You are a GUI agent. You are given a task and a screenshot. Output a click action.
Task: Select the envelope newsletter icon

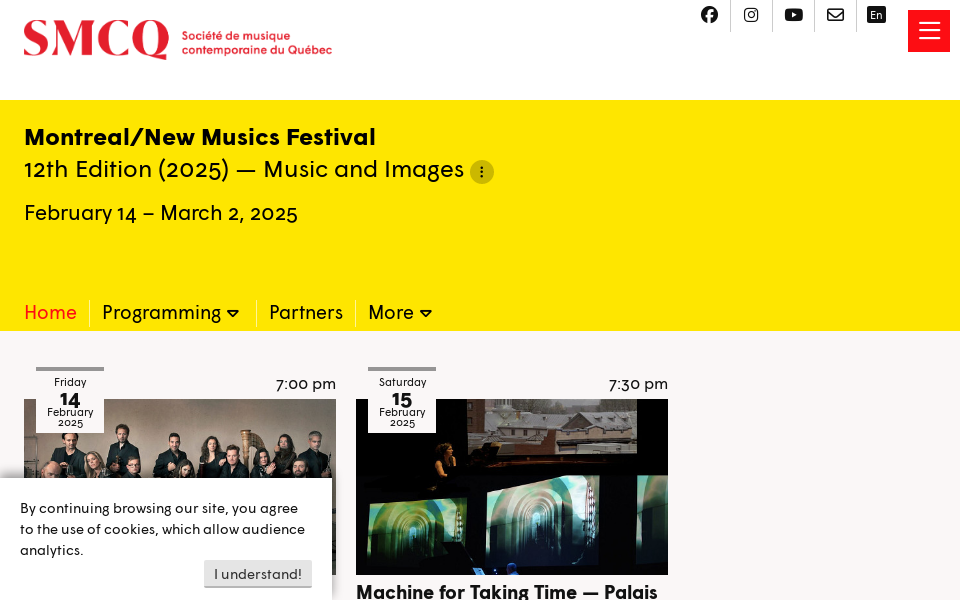(835, 14)
